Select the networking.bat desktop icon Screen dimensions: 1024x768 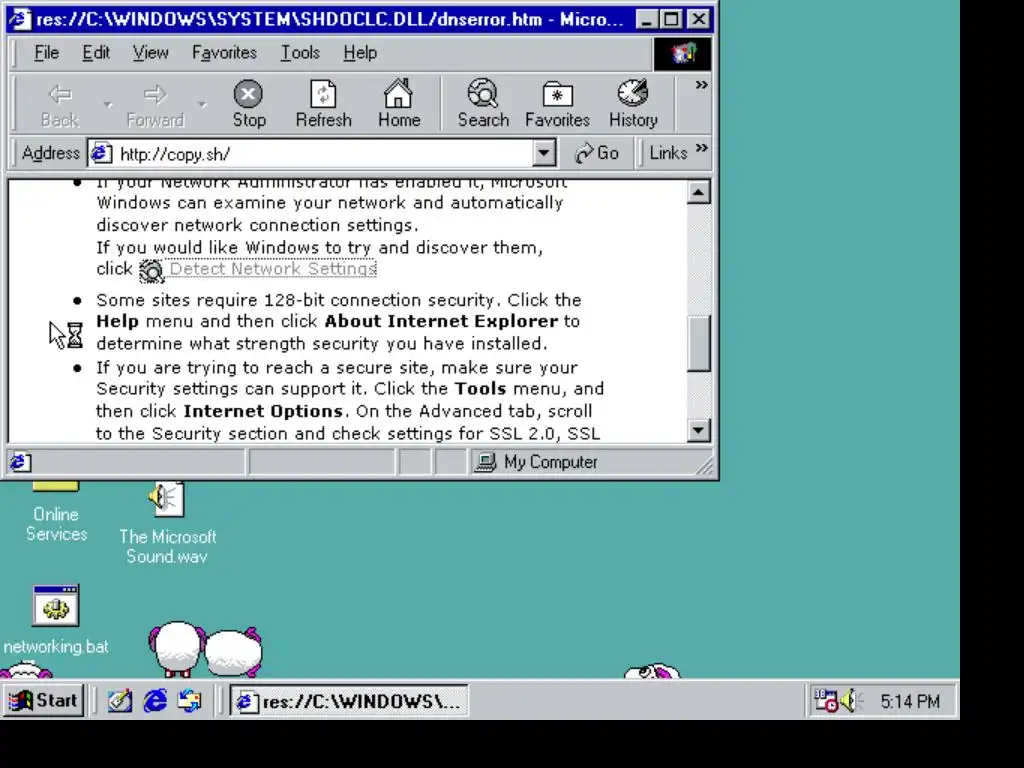[x=56, y=620]
